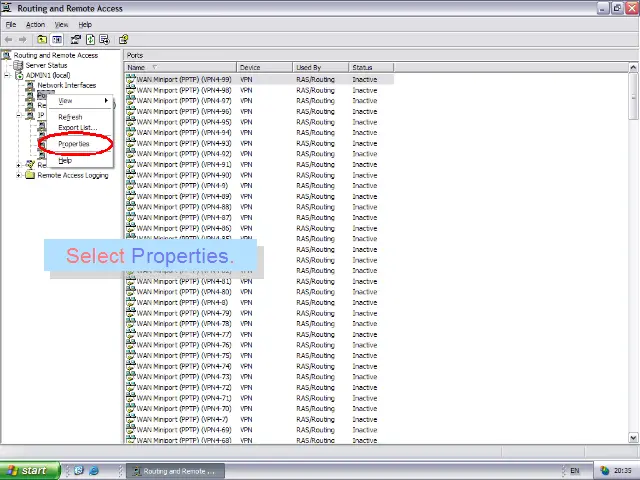Click the Inactive status of the VPN4-93 row

pyautogui.click(x=364, y=143)
